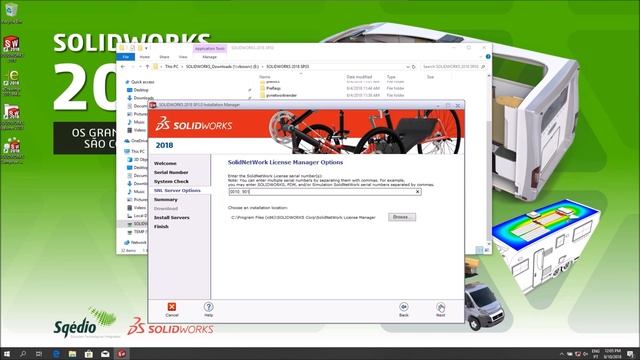The width and height of the screenshot is (640, 360).
Task: Open Microsoft Store from the taskbar
Action: tap(89, 353)
